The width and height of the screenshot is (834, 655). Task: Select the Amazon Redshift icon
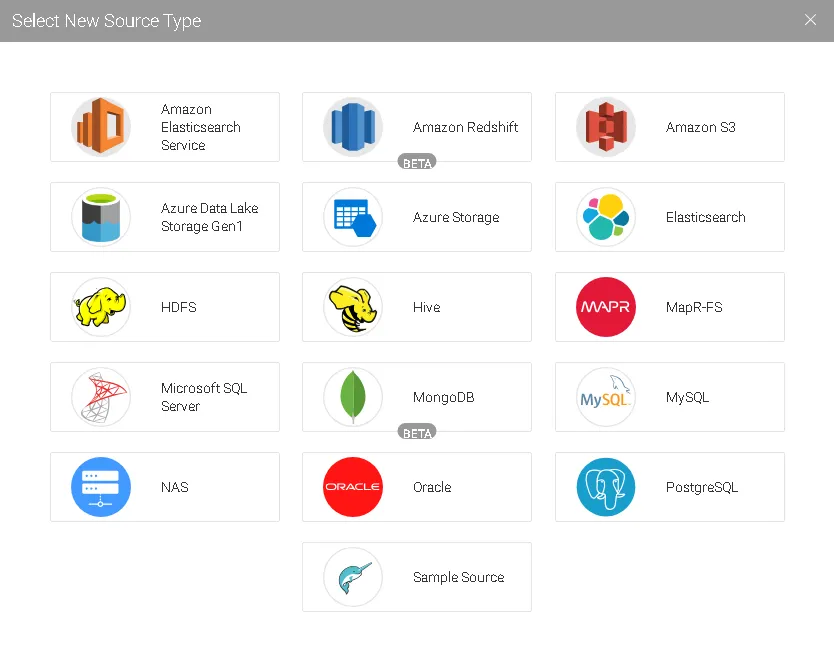pyautogui.click(x=353, y=127)
